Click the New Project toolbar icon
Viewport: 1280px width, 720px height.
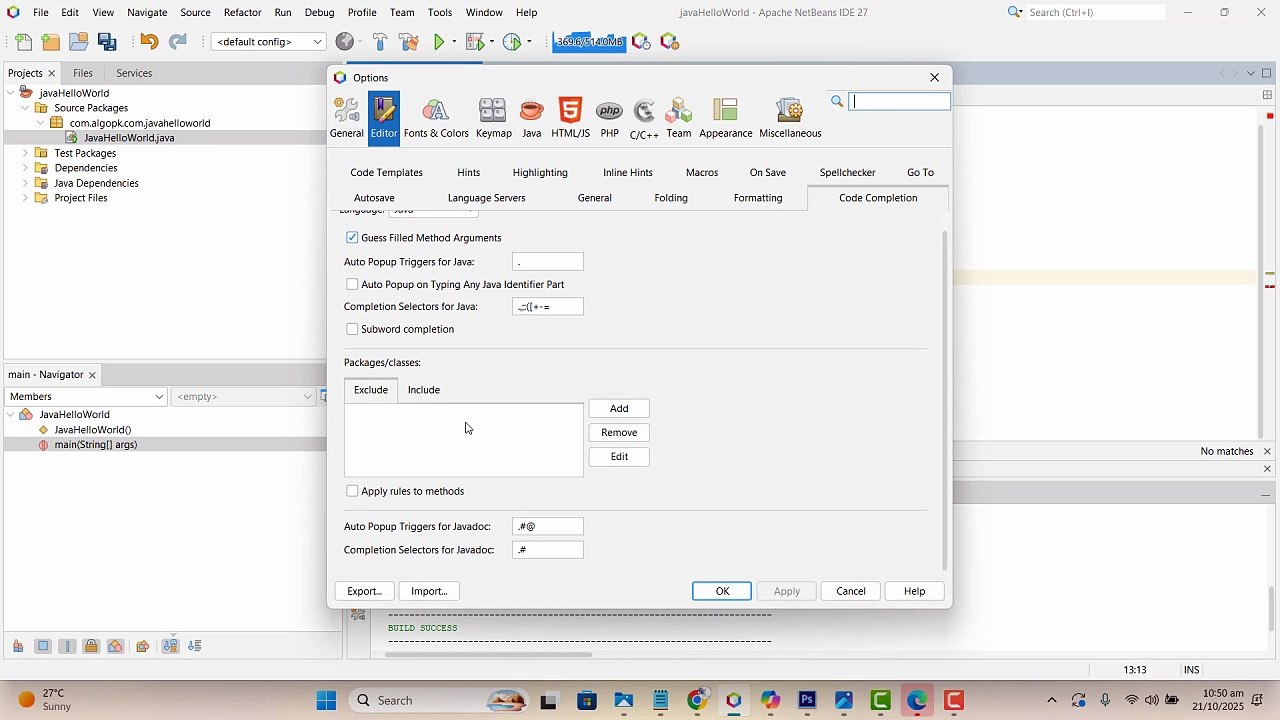point(51,42)
